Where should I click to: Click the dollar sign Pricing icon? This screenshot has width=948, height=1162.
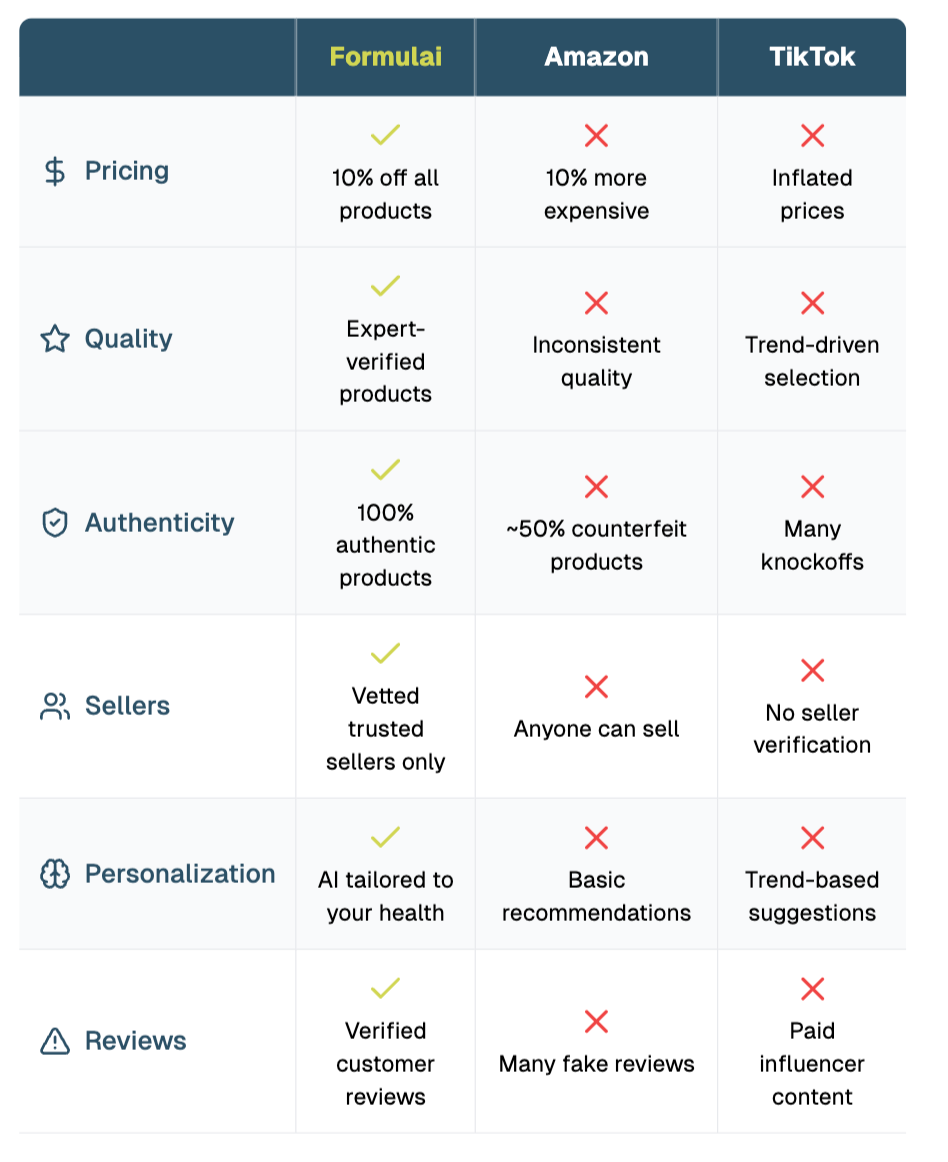pos(55,171)
